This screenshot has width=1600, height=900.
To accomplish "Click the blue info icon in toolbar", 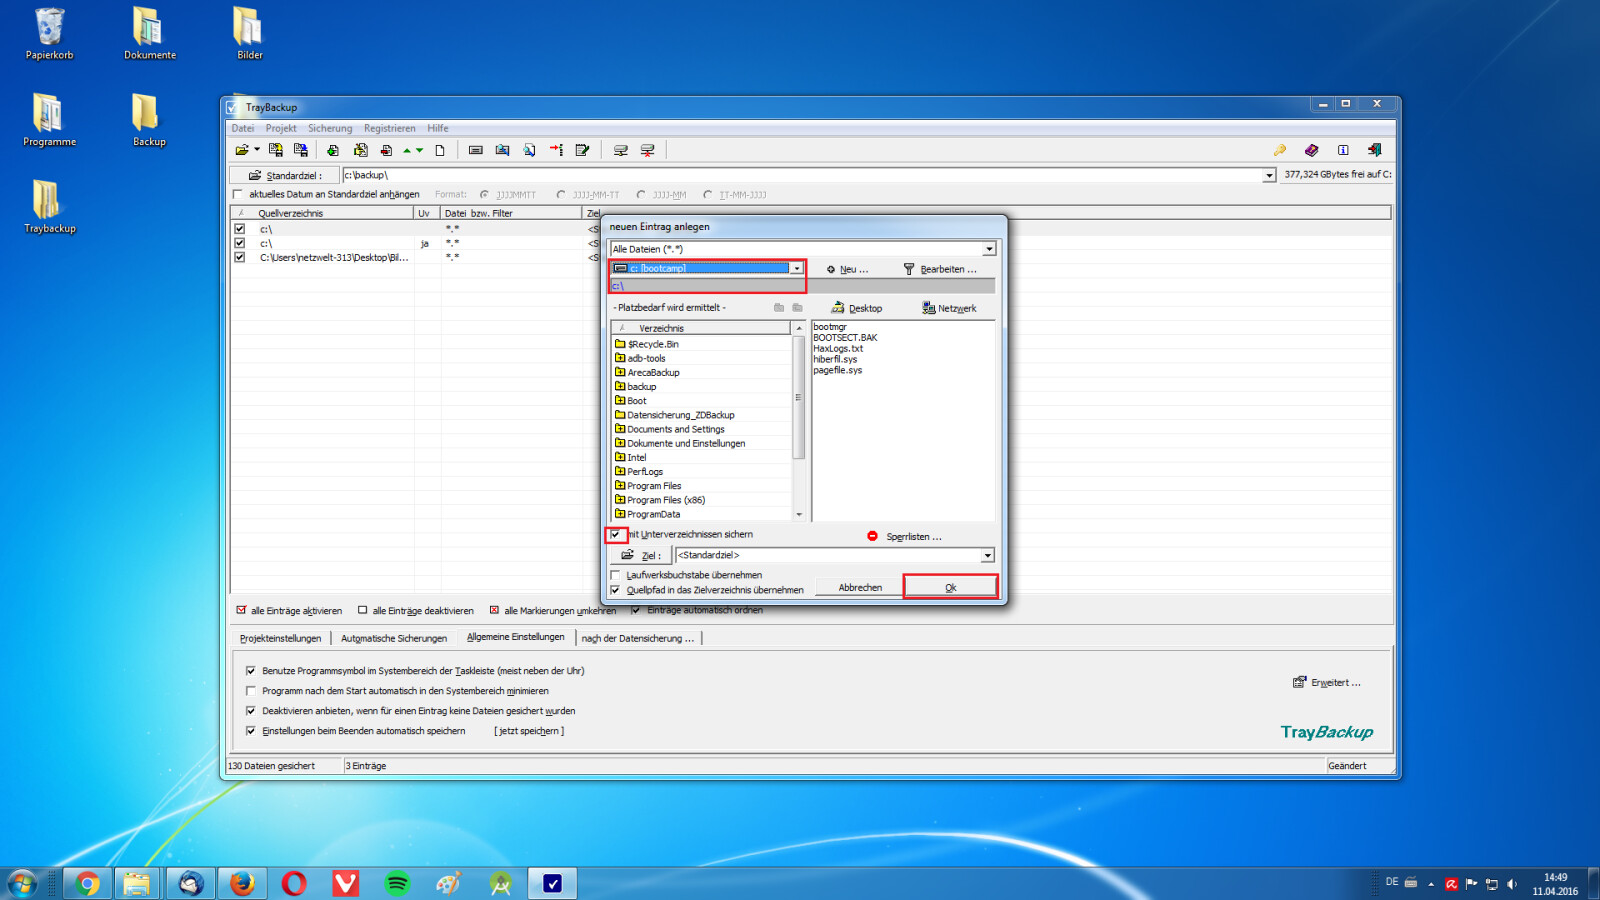I will pos(1343,150).
